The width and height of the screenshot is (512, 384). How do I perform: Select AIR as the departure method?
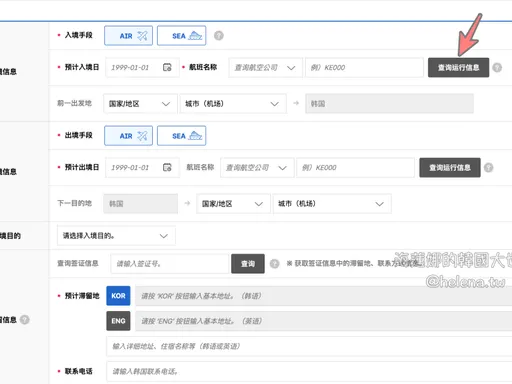pos(128,136)
